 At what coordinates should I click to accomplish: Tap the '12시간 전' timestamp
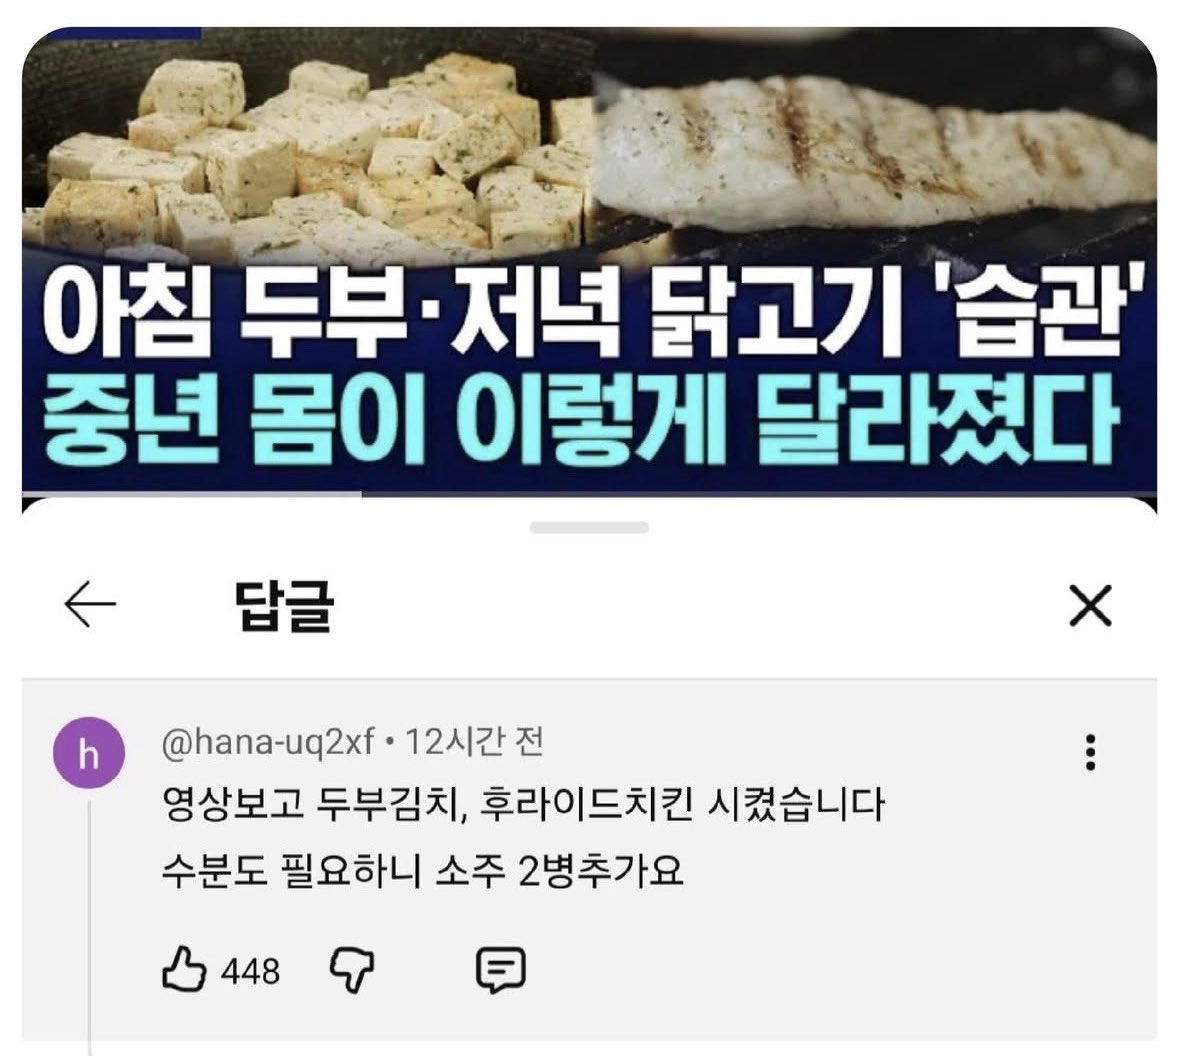474,742
